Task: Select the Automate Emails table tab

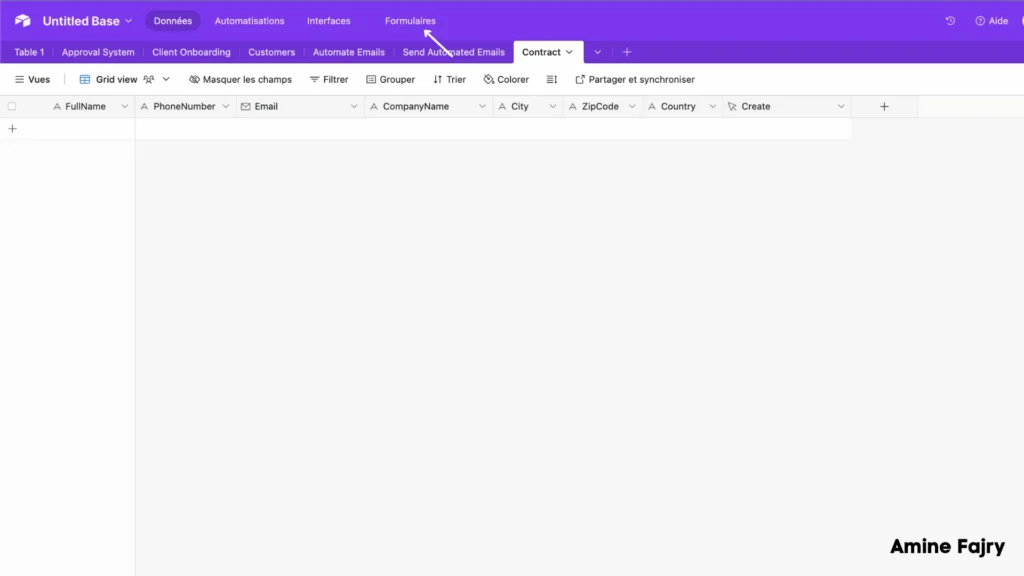Action: coord(349,52)
